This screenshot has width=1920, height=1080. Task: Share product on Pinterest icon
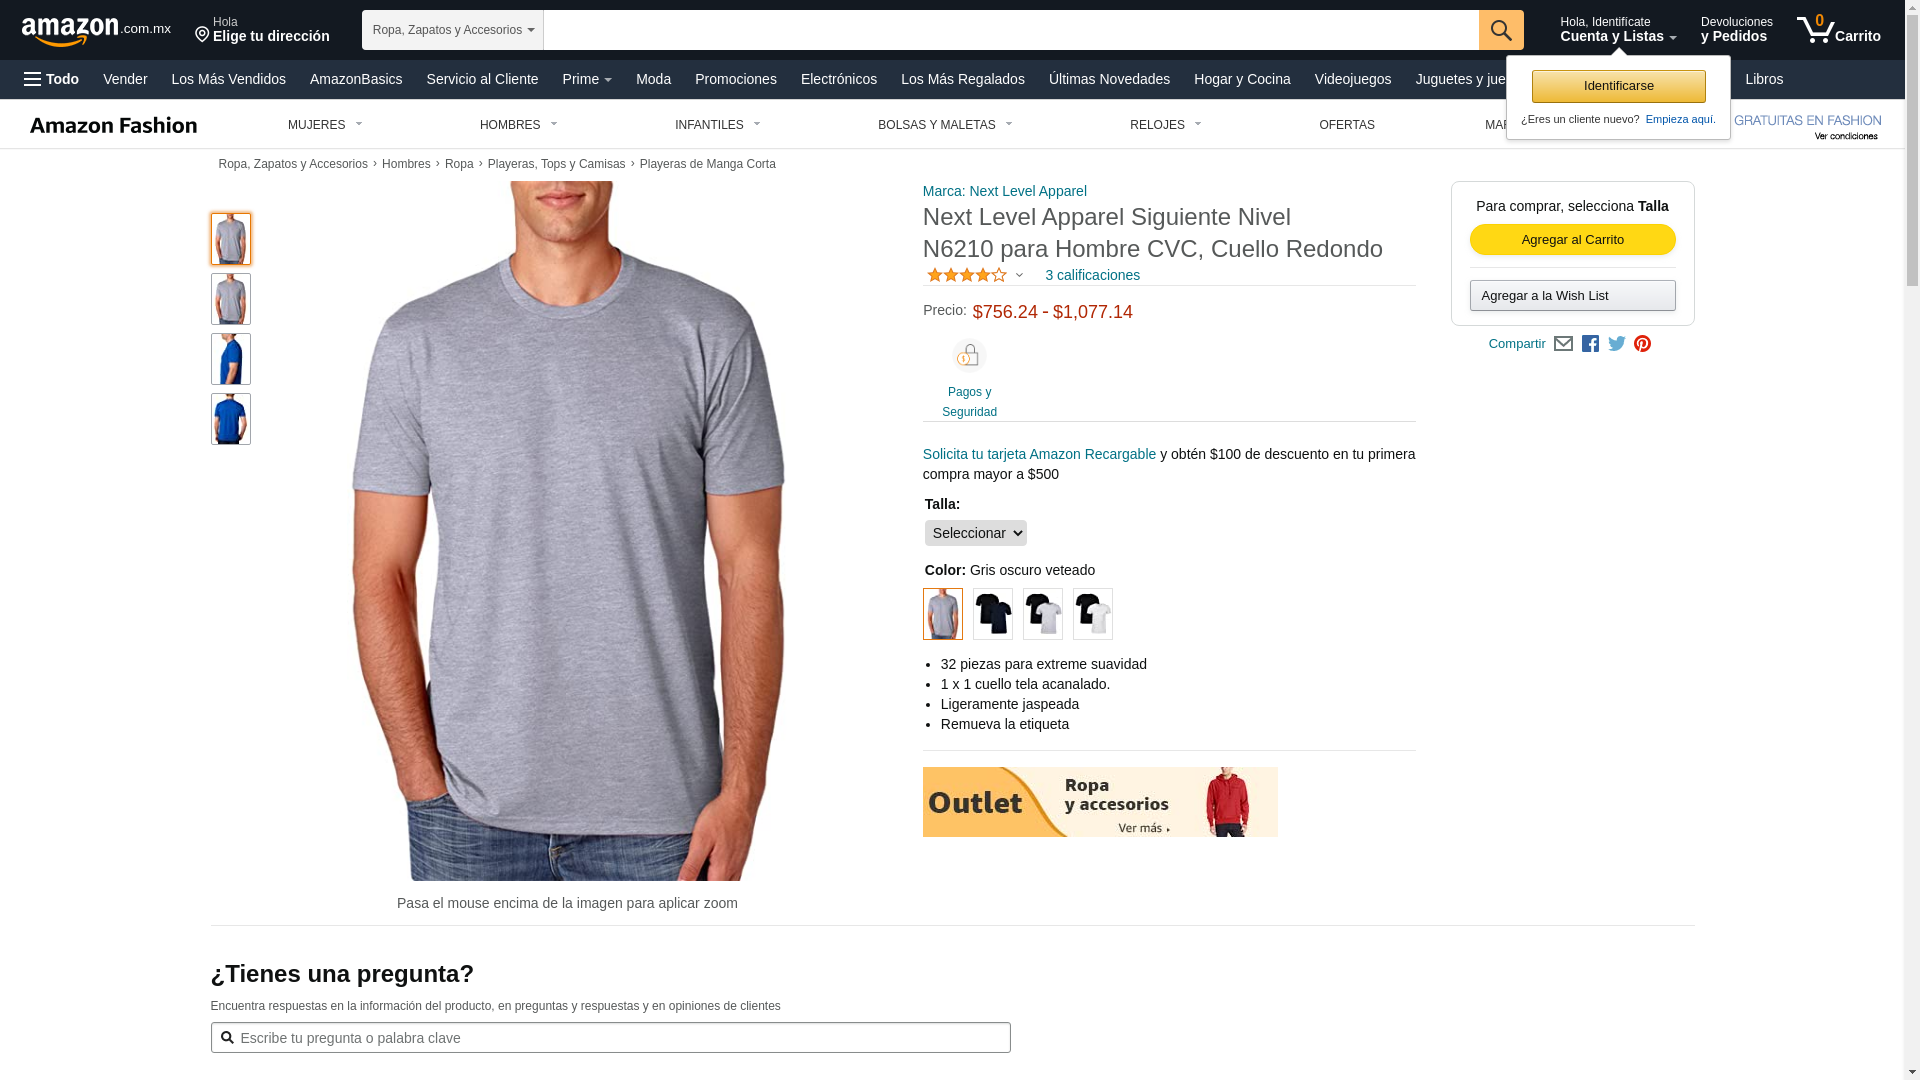click(x=1642, y=344)
